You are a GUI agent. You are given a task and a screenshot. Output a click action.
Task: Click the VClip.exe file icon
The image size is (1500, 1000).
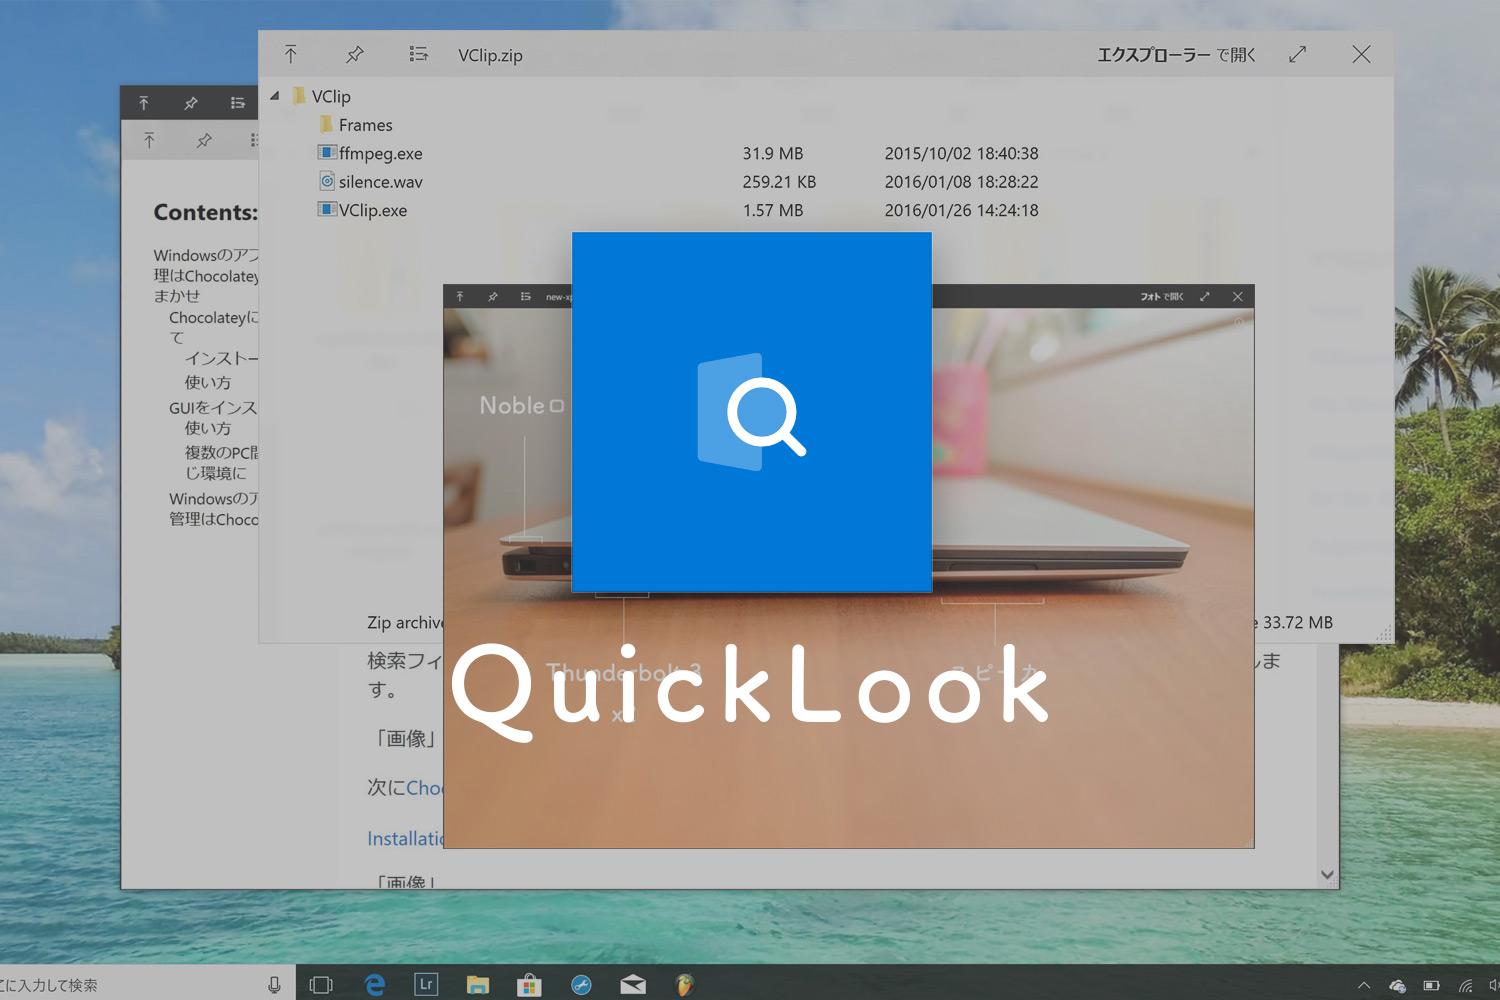pyautogui.click(x=326, y=209)
